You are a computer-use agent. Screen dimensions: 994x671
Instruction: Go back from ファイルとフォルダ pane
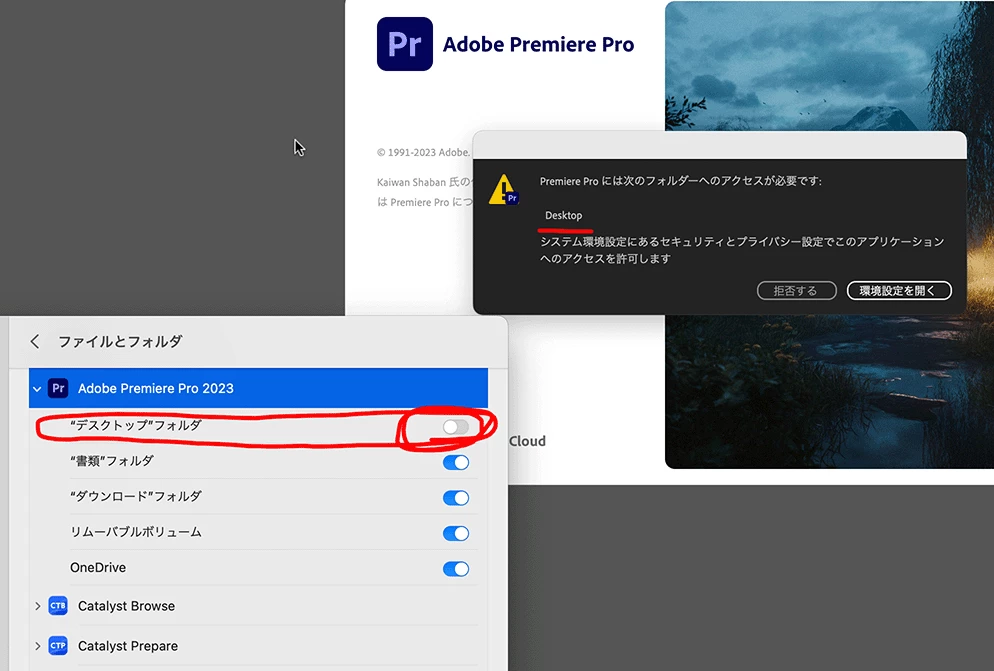click(35, 341)
